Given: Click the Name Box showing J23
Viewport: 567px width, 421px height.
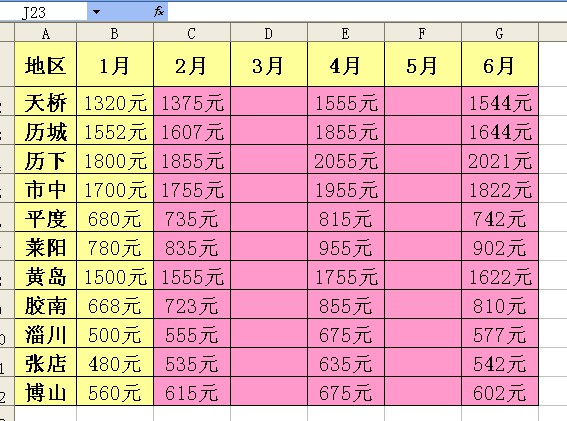Looking at the screenshot, I should 43,12.
